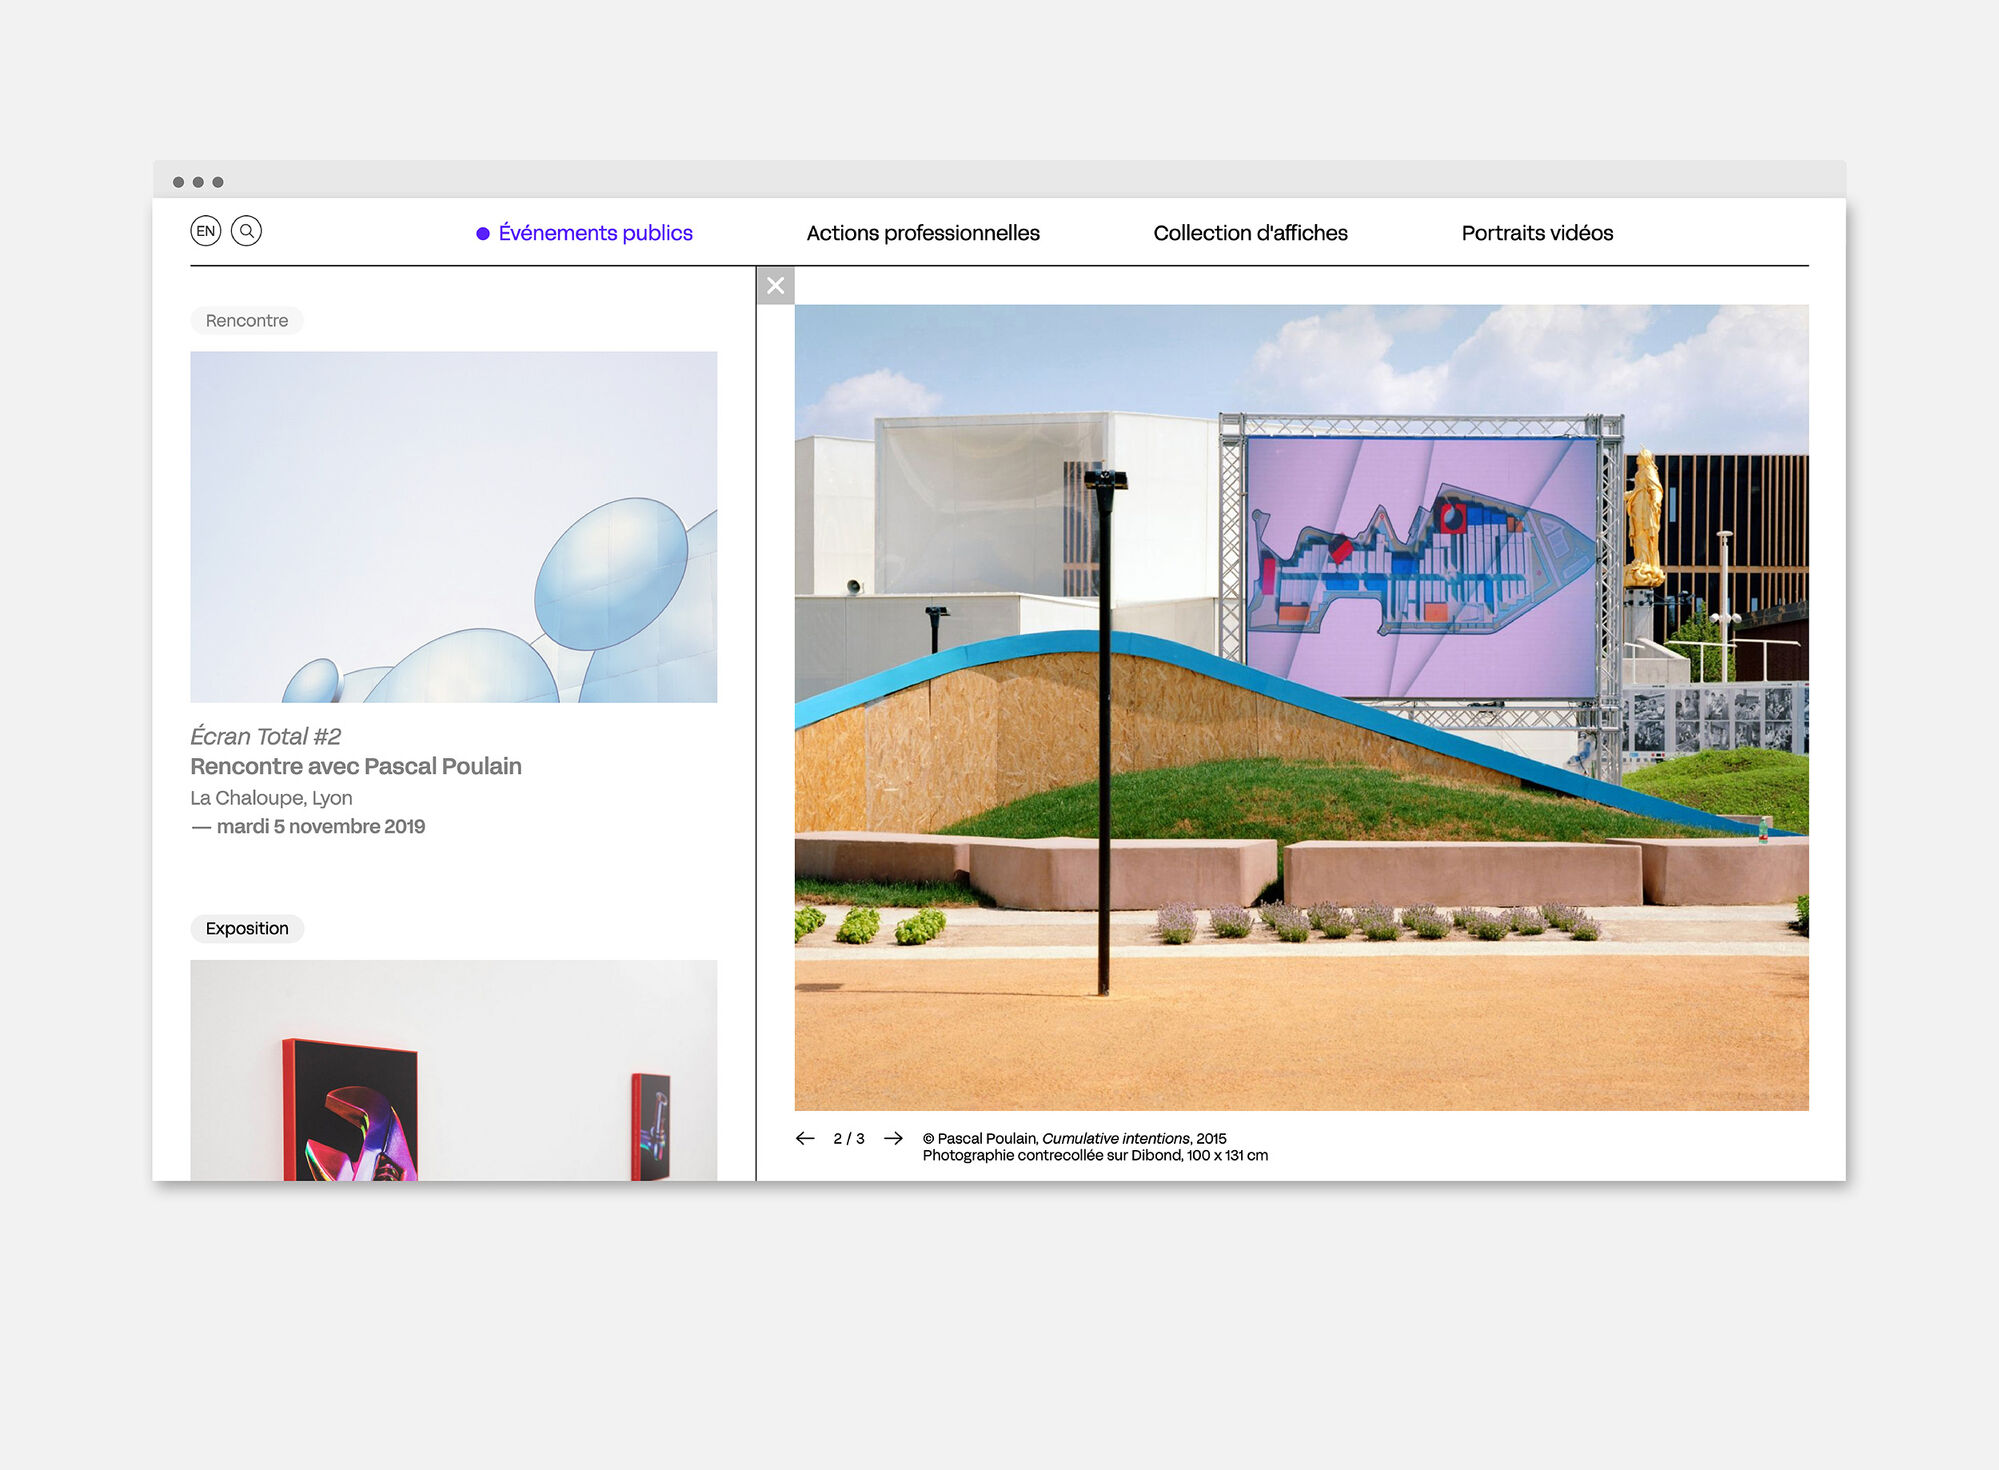Open the Collection d'affiches section
The height and width of the screenshot is (1470, 1999).
[1250, 232]
